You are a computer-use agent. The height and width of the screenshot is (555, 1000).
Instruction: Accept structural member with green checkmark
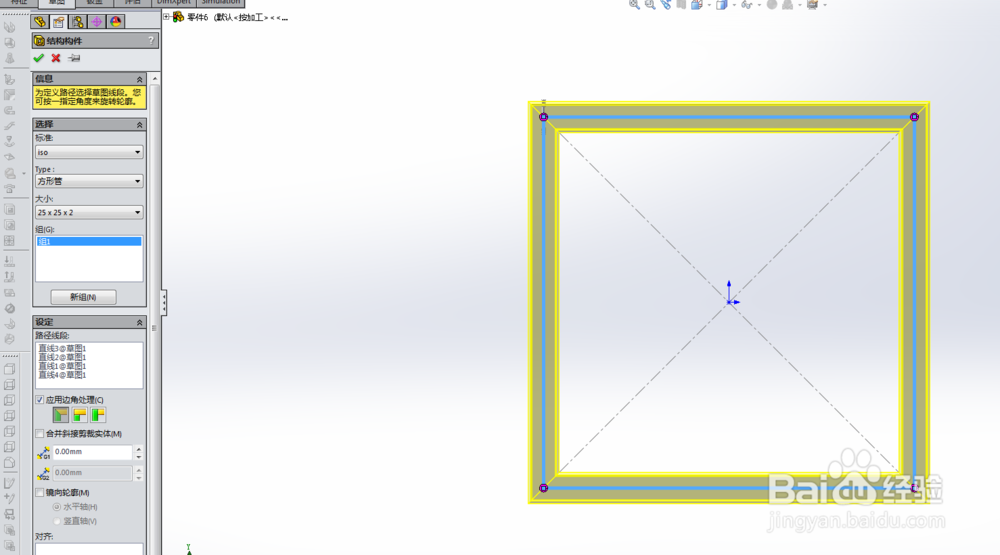[39, 58]
